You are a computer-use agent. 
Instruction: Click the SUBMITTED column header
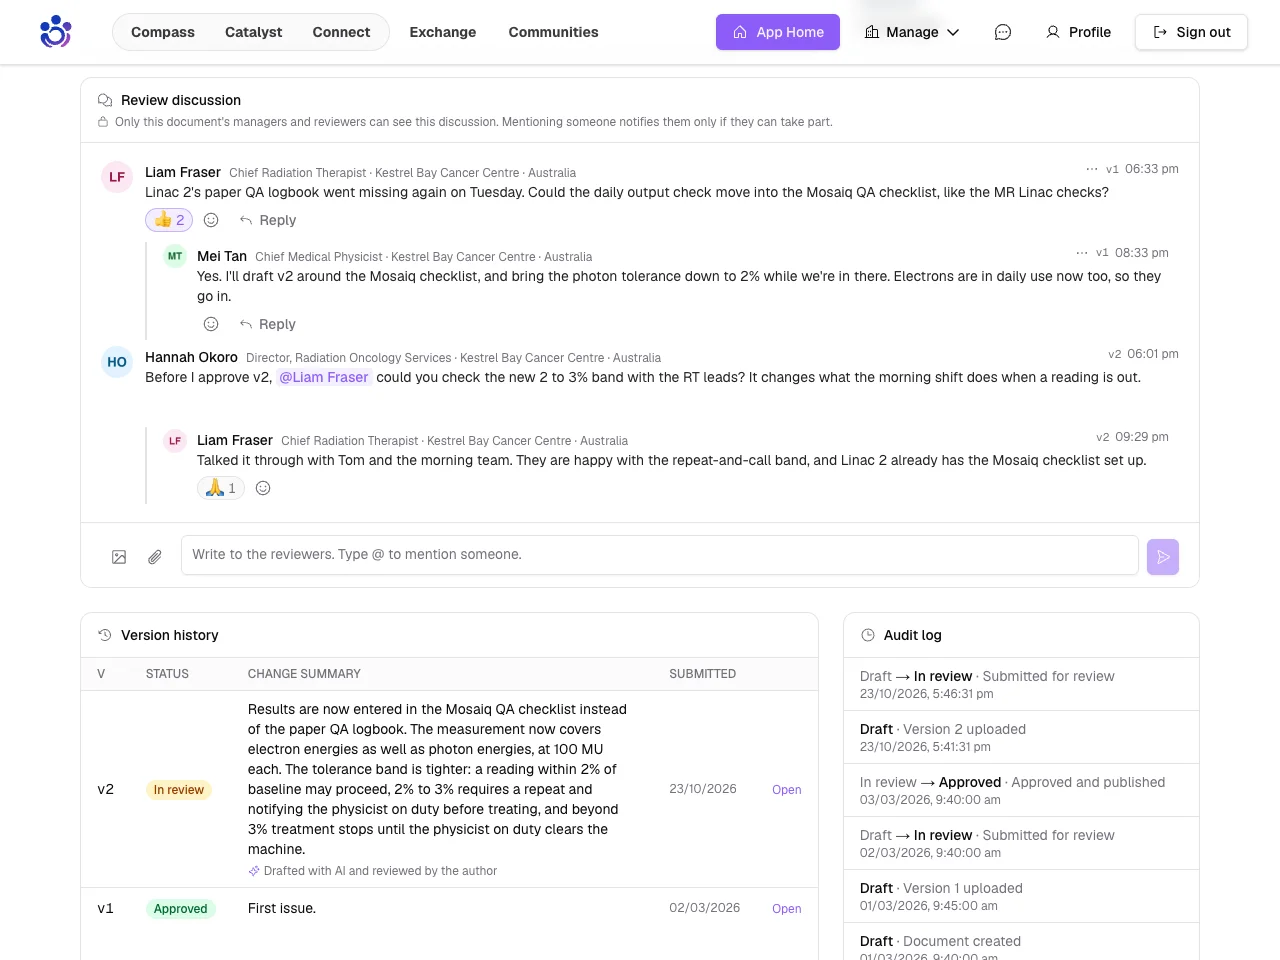coord(703,674)
